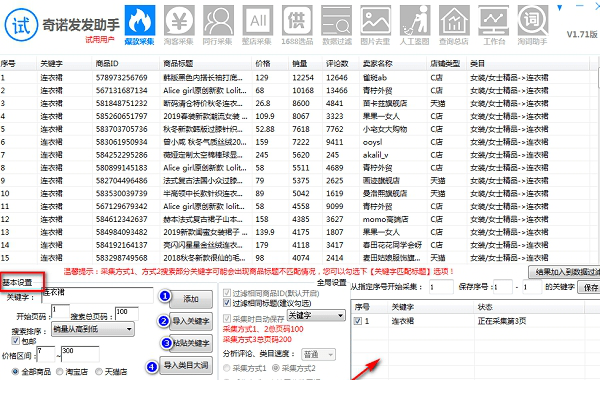This screenshot has width=600, height=395.
Task: Select seller name akalil_v
Action: click(x=375, y=155)
